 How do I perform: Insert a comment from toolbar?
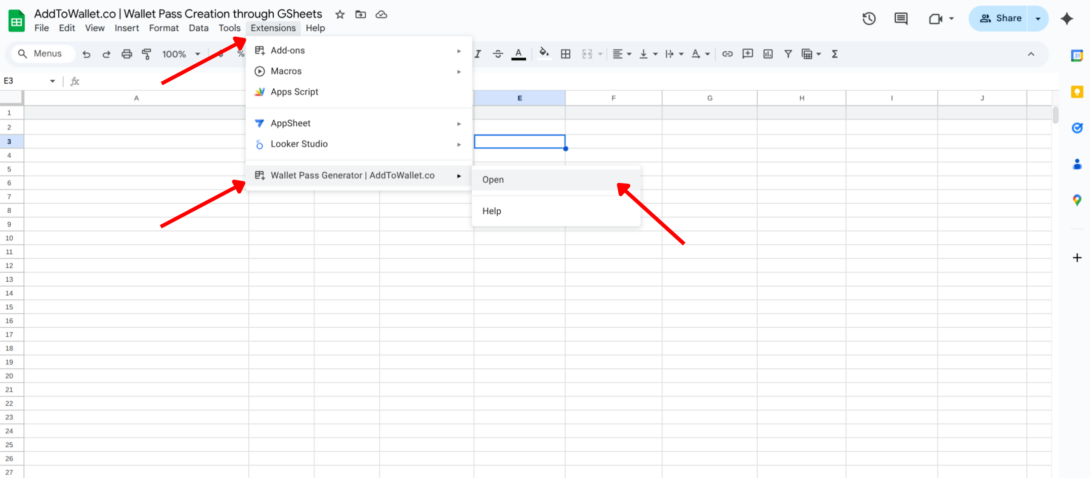(x=747, y=53)
